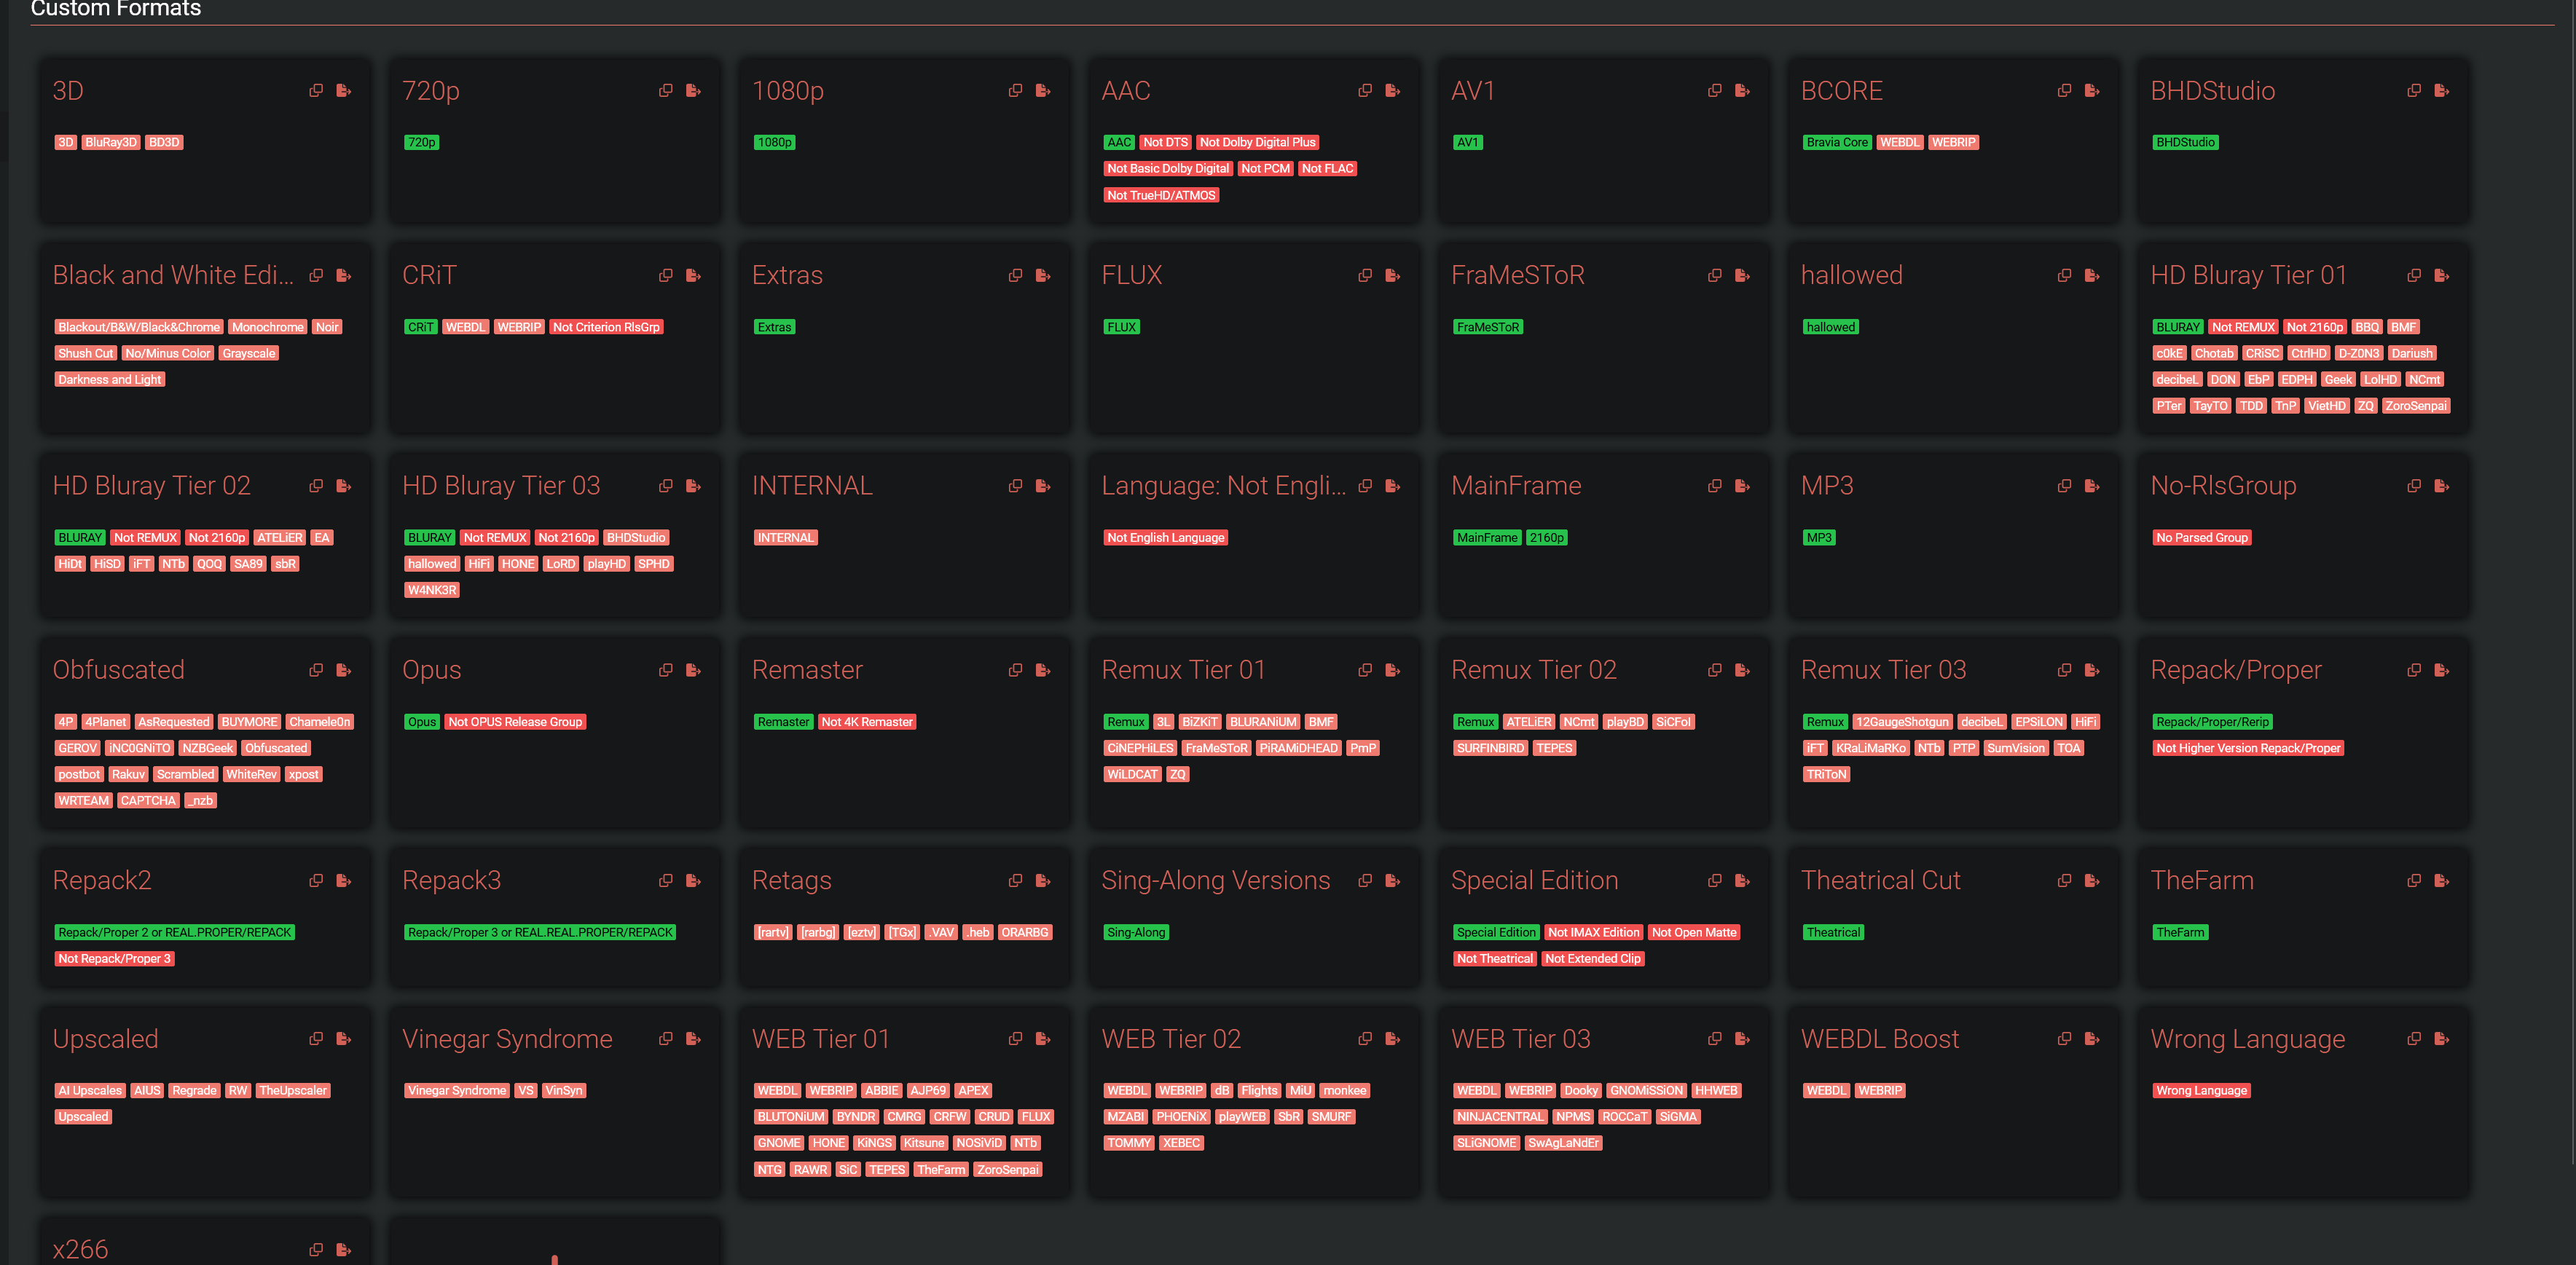Image resolution: width=2576 pixels, height=1265 pixels.
Task: Clone the AAC custom format
Action: point(1365,91)
